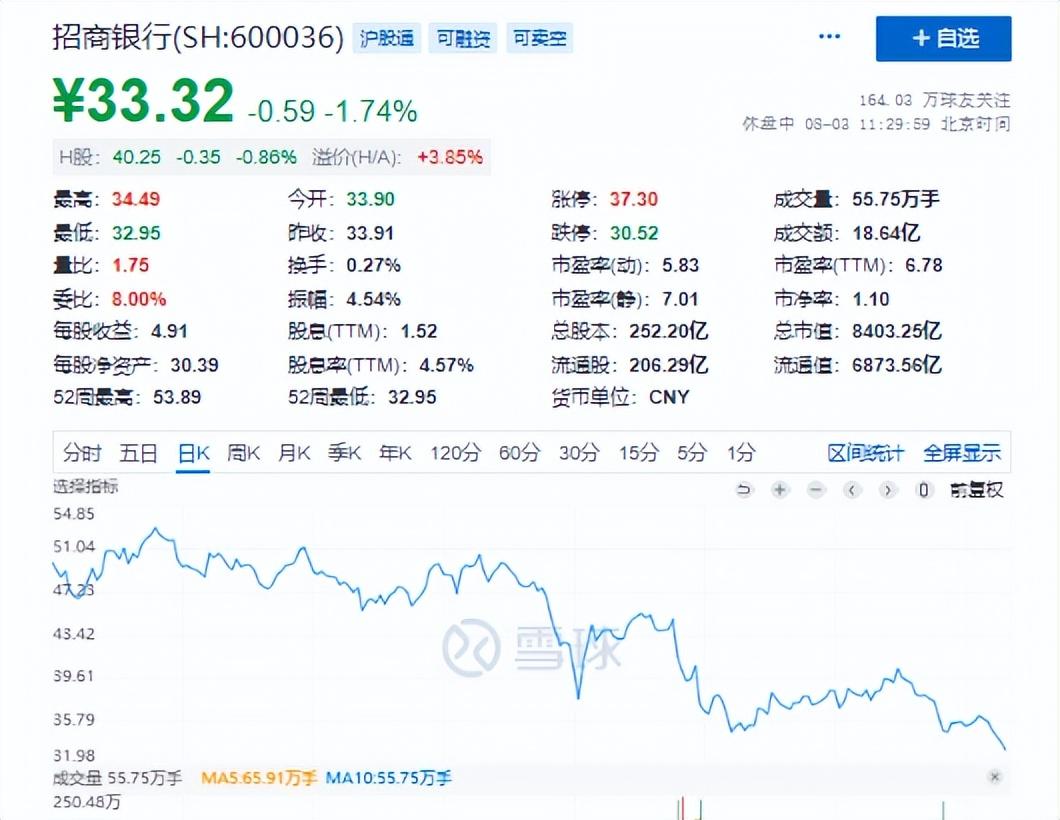Click the 总市值 value 8403.25亿
This screenshot has height=820, width=1060.
[896, 331]
